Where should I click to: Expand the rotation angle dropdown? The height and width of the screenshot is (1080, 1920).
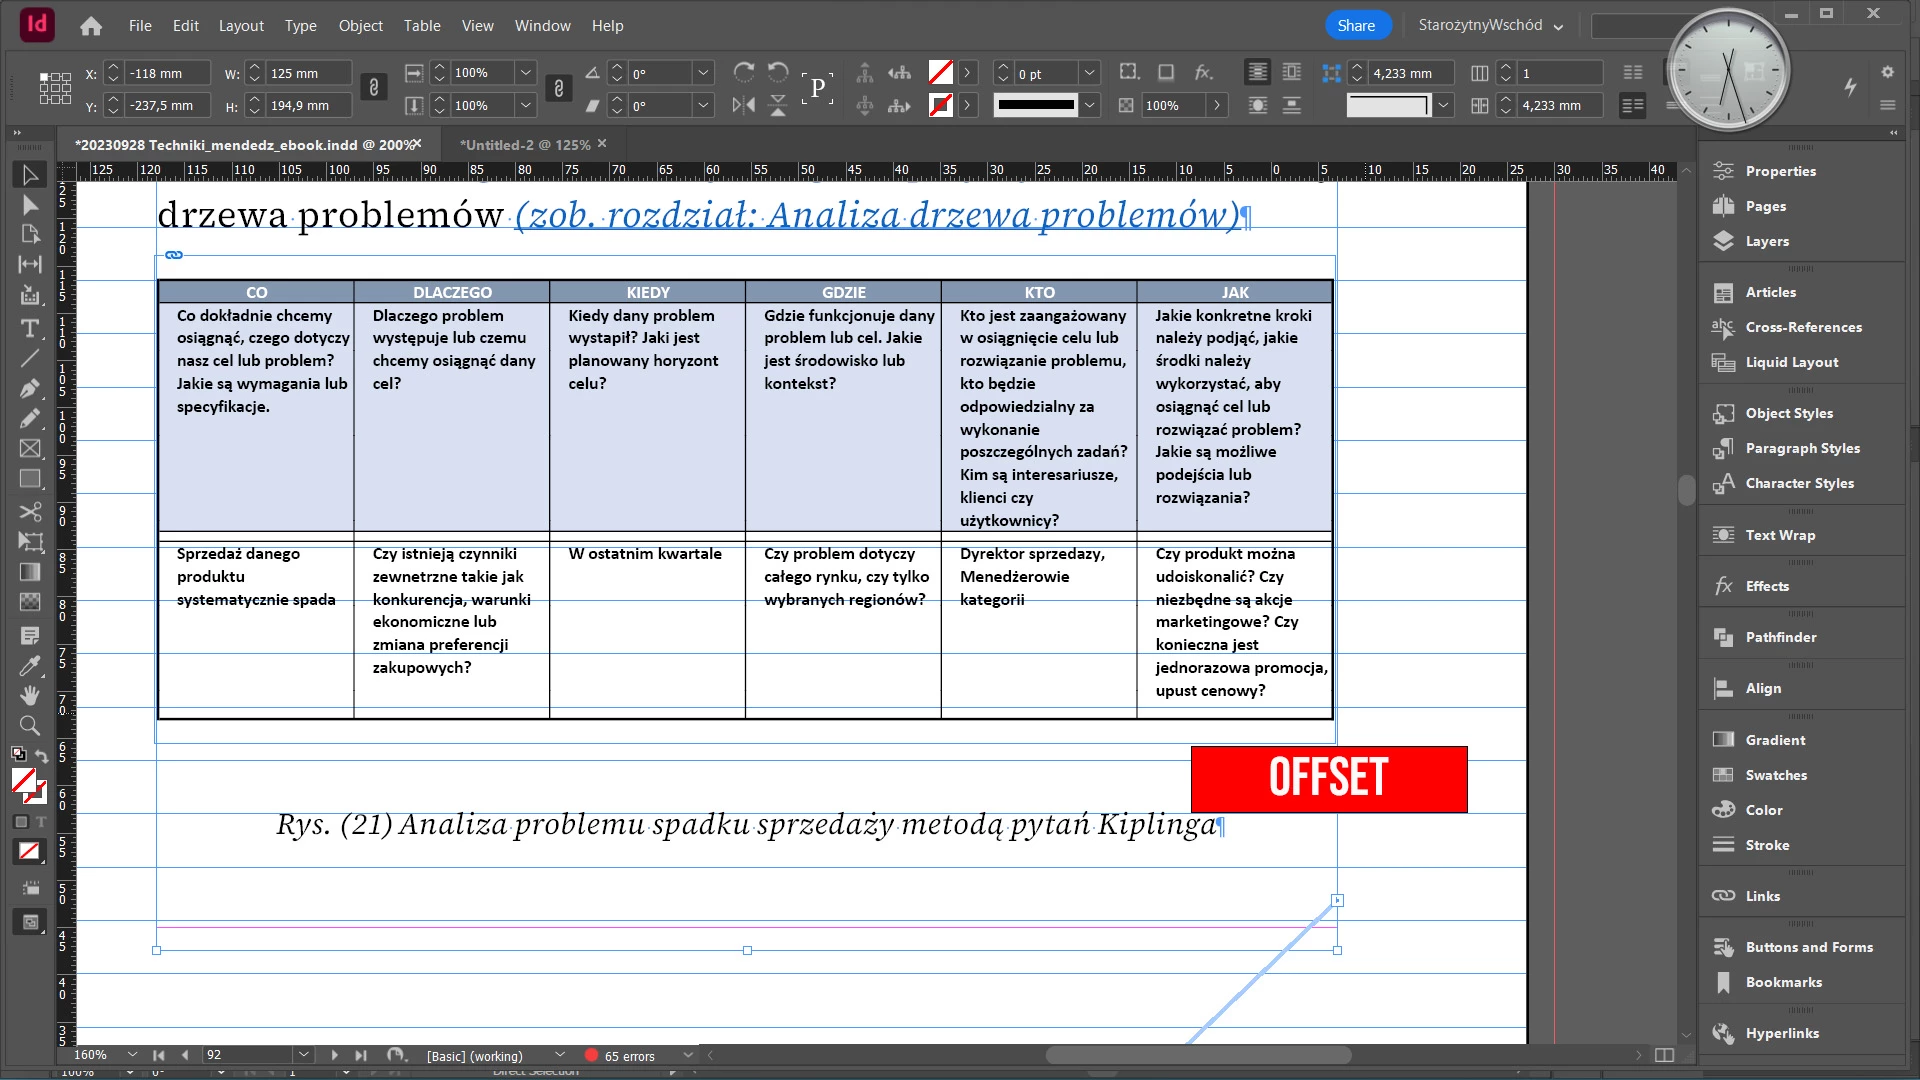click(703, 73)
